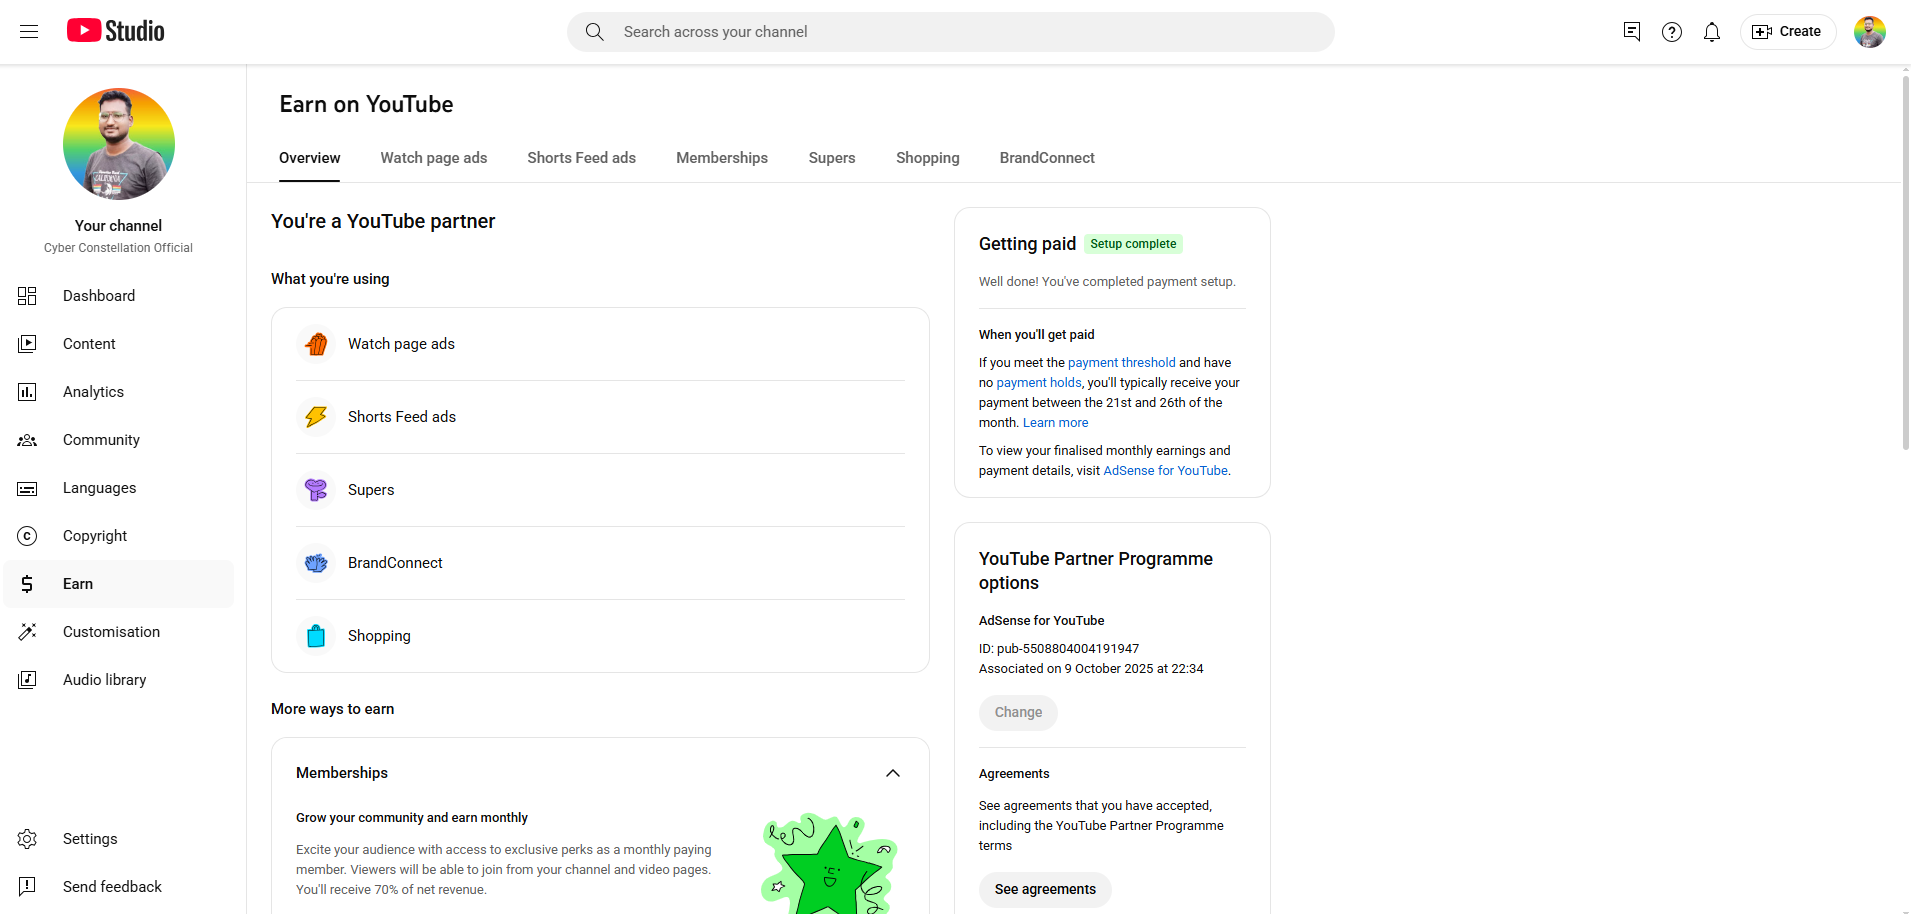Go to Analytics in the sidebar
This screenshot has height=914, width=1911.
pos(93,392)
